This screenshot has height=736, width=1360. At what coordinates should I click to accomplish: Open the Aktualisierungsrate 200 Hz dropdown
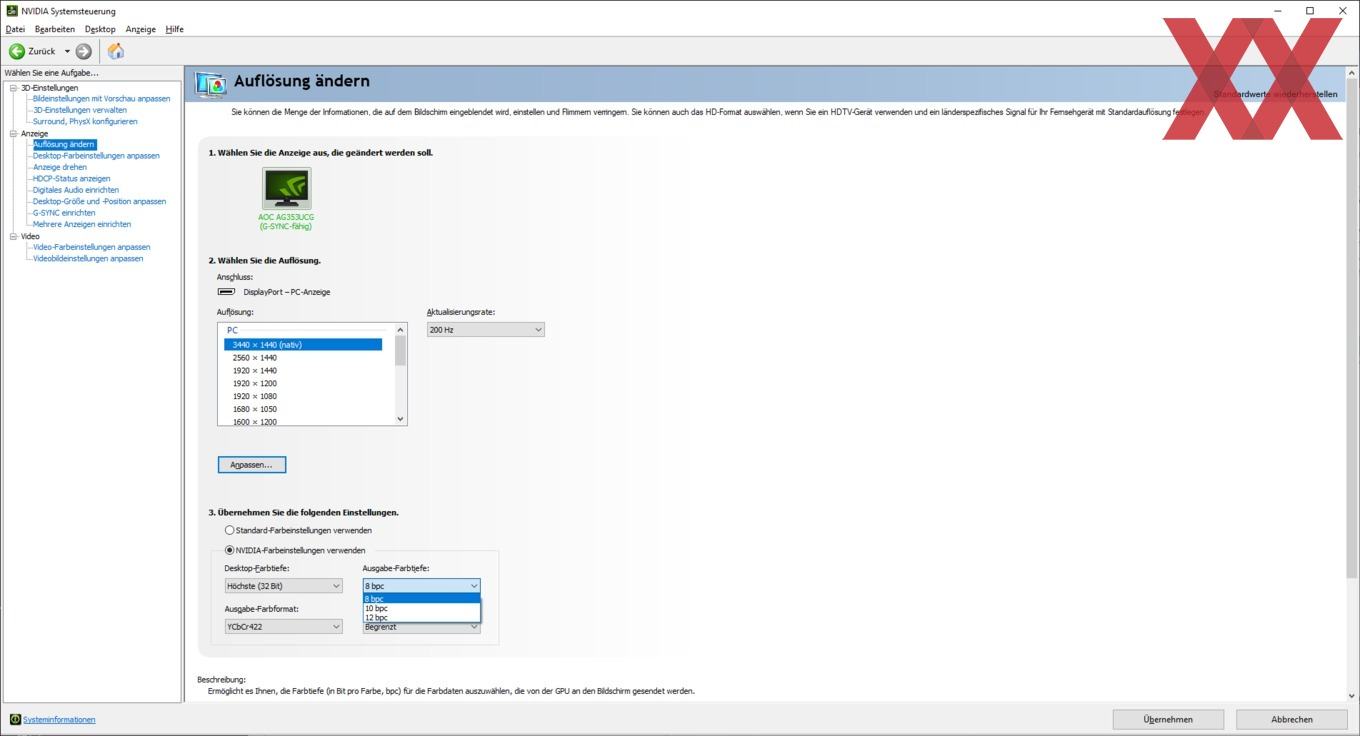486,330
